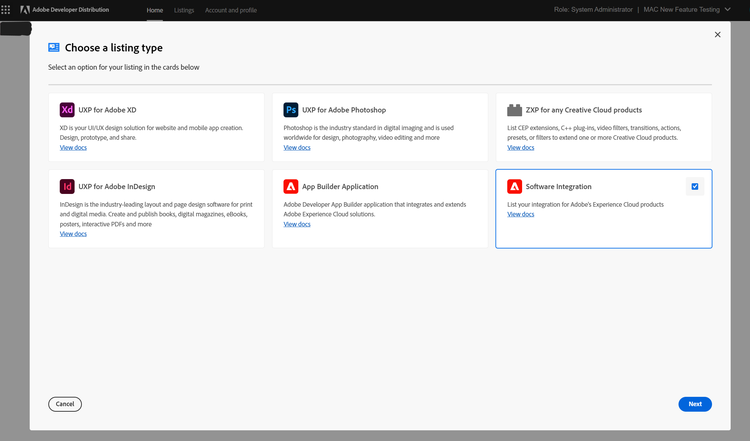Click the Role: System Administrator label
Image resolution: width=750 pixels, height=441 pixels.
coord(593,10)
